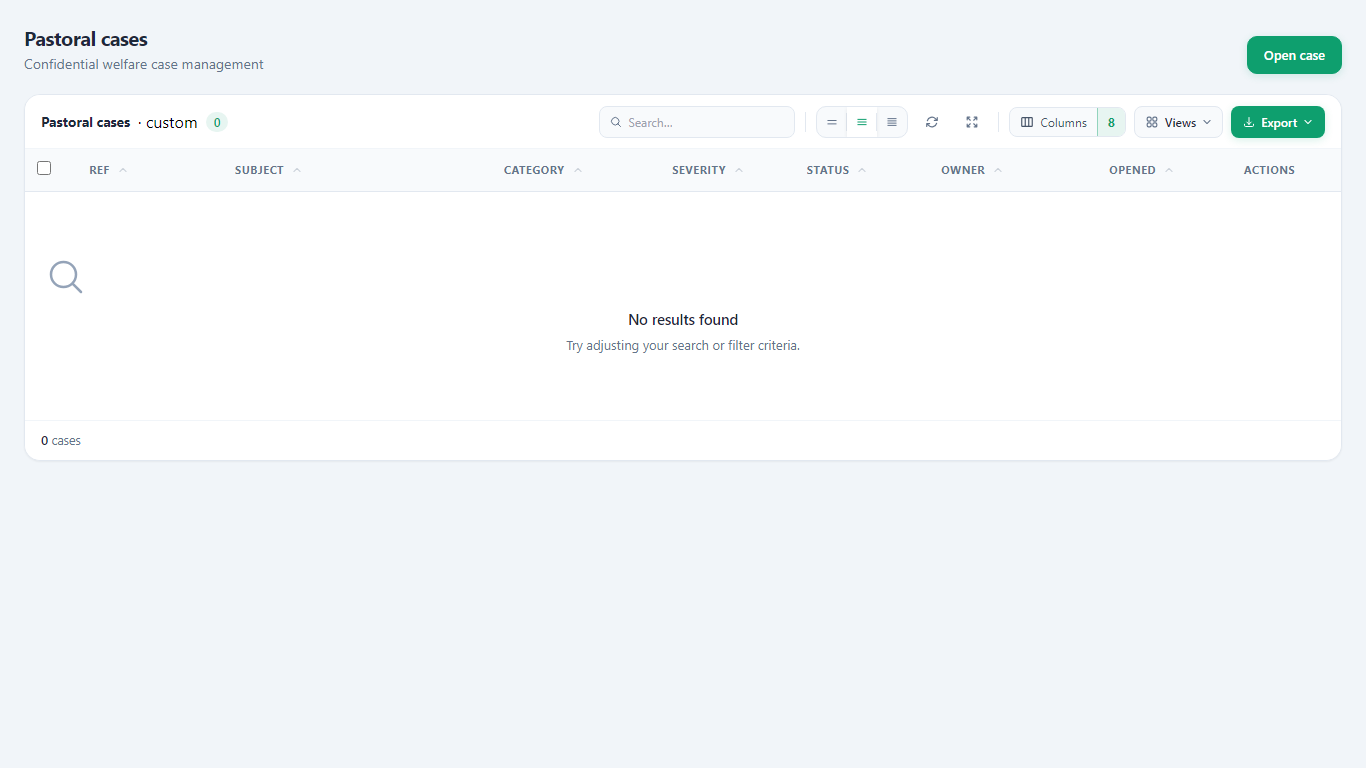Sort by the REF column
Viewport: 1366px width, 768px height.
108,170
